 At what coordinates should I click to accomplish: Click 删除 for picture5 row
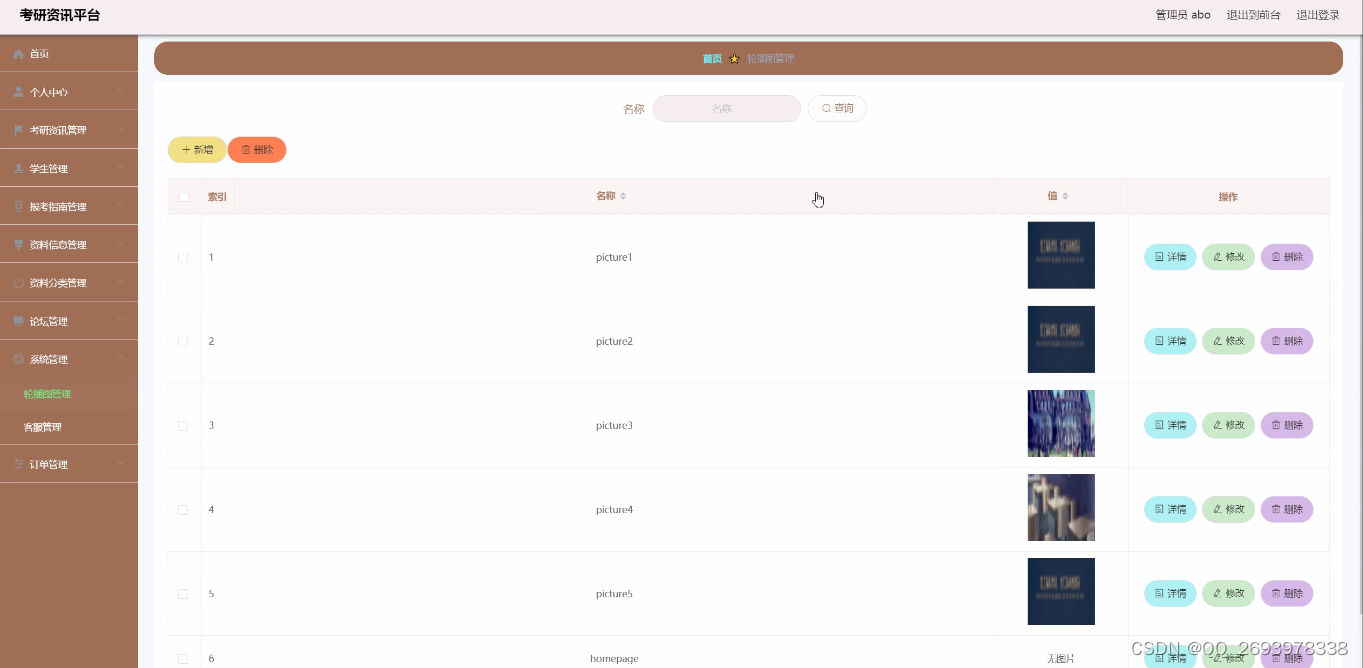[1287, 593]
